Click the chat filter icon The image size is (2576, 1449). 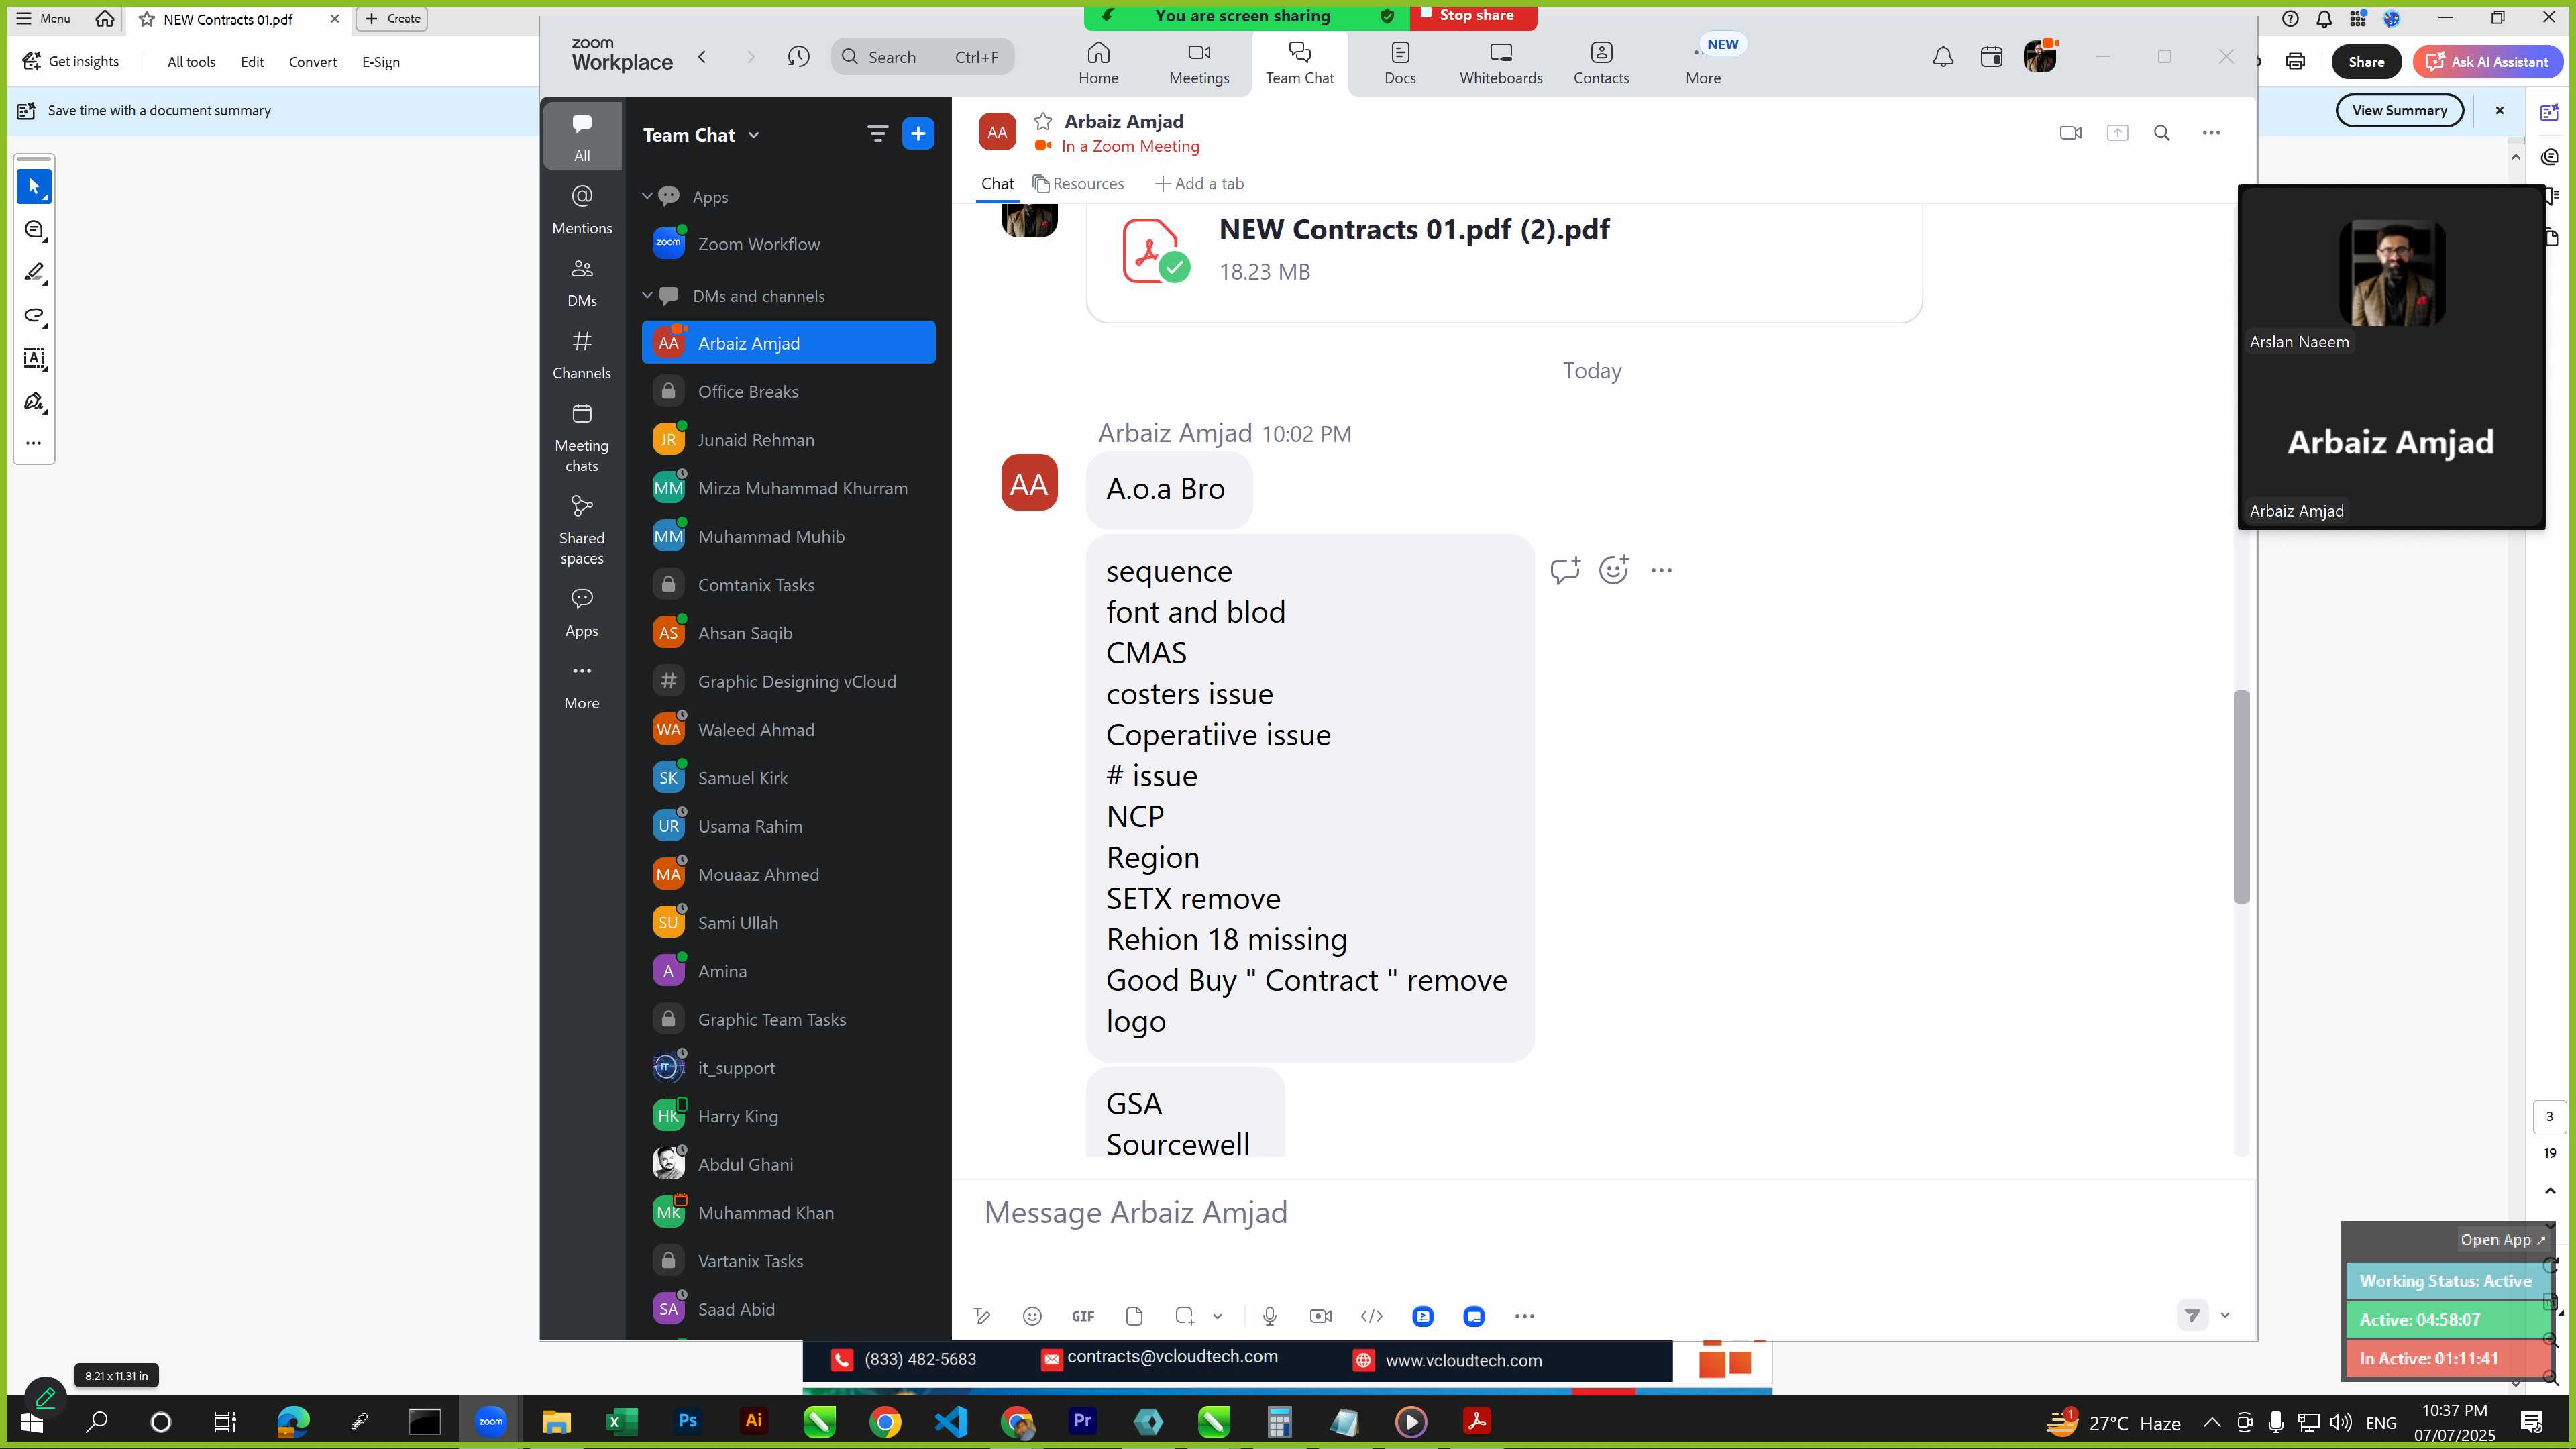pyautogui.click(x=877, y=133)
